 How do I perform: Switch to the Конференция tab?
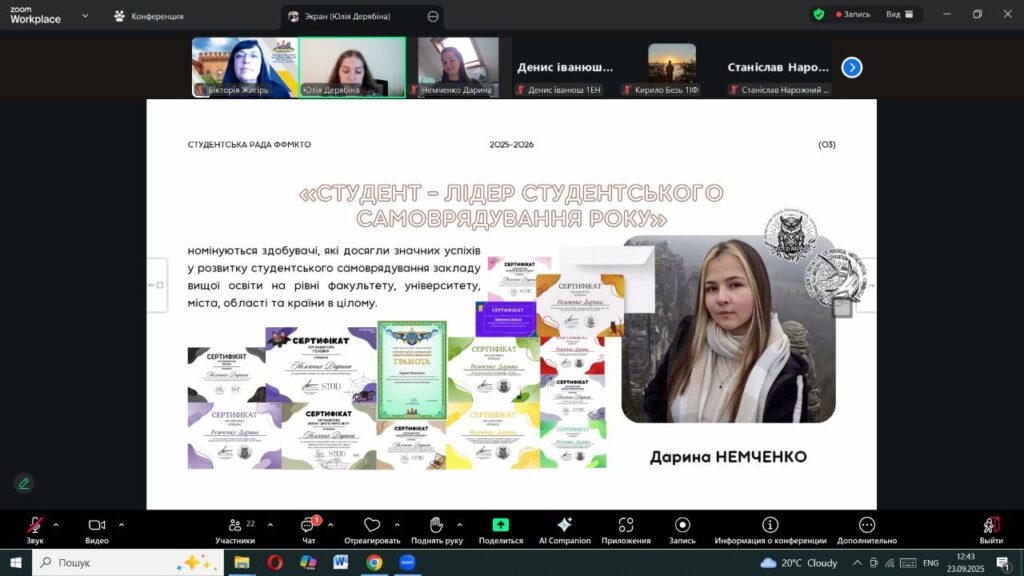click(148, 16)
